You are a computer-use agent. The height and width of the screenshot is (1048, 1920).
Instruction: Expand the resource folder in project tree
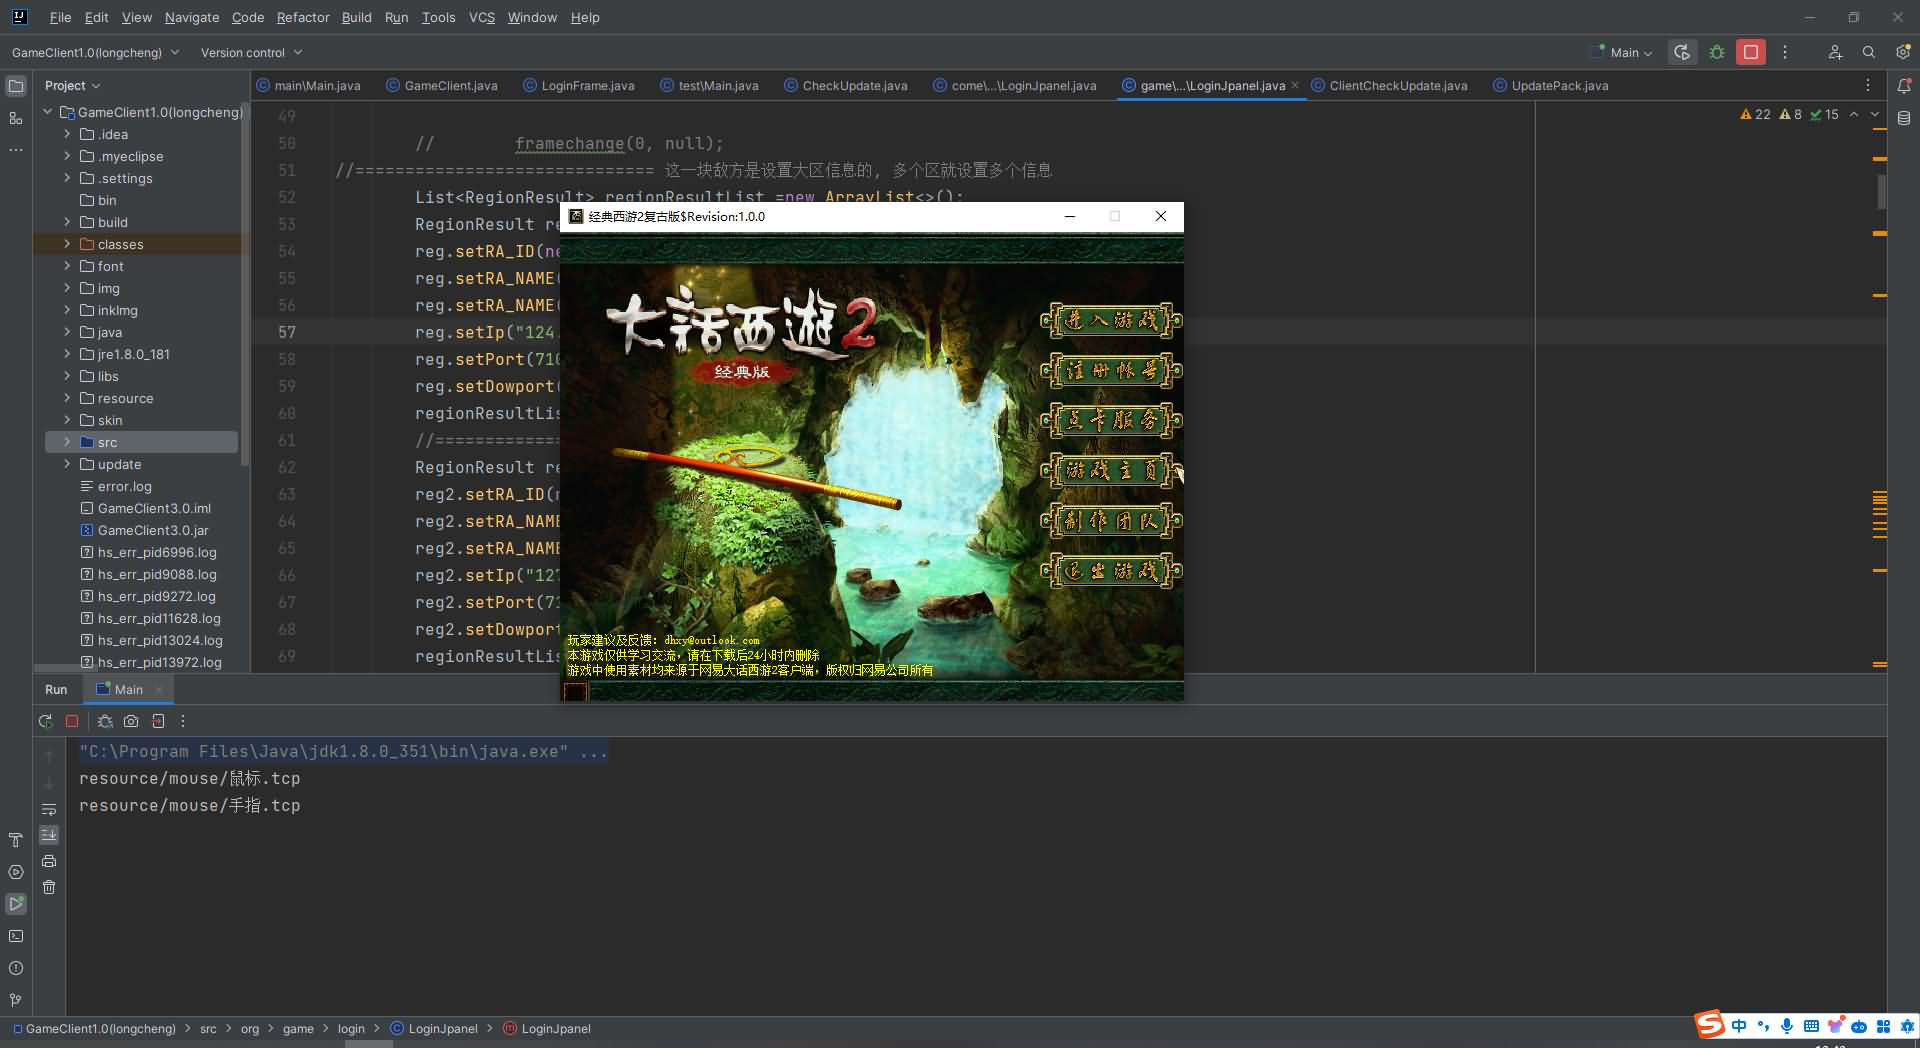67,398
